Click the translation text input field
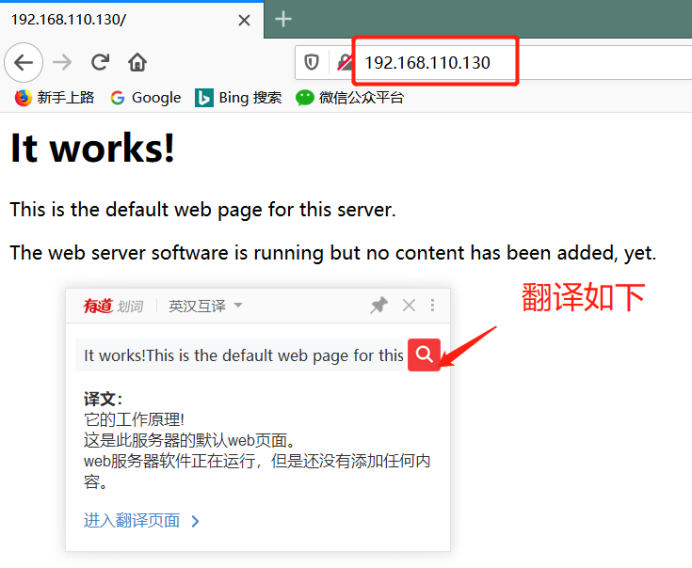This screenshot has width=692, height=568. (x=241, y=355)
